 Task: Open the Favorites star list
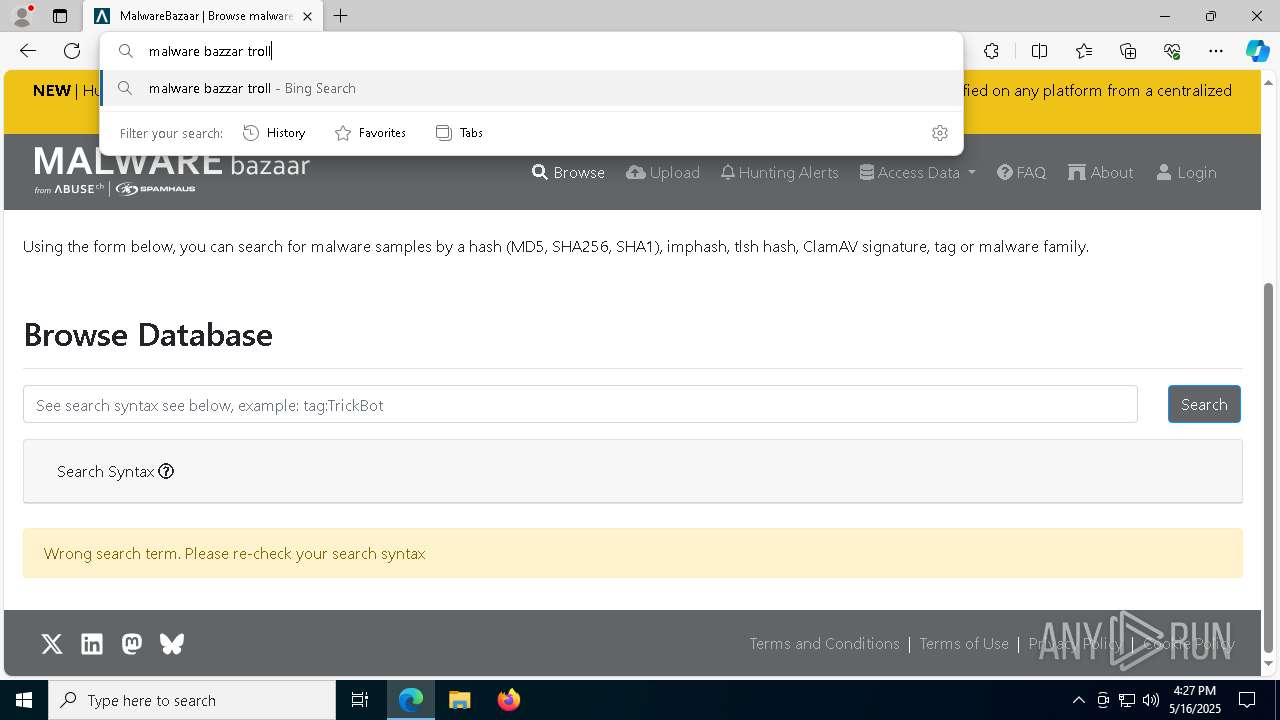[1084, 51]
